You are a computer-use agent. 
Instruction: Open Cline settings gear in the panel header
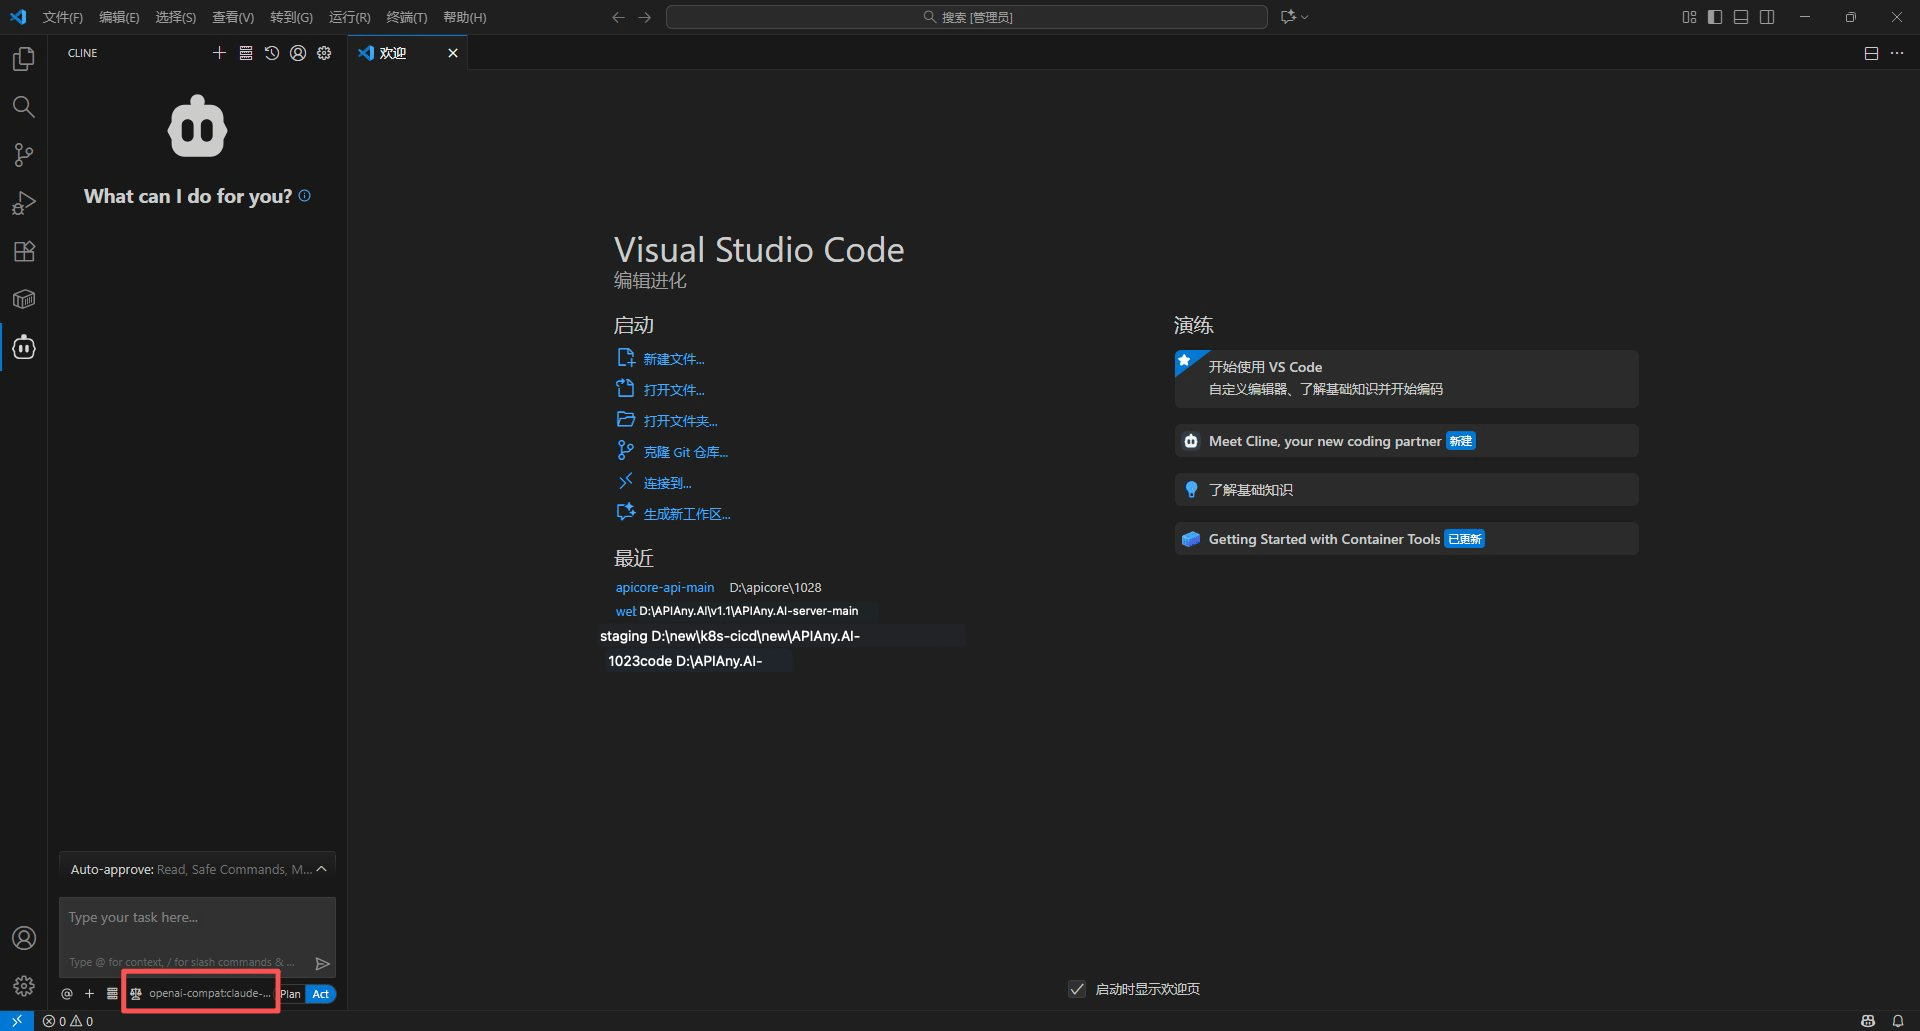point(324,53)
